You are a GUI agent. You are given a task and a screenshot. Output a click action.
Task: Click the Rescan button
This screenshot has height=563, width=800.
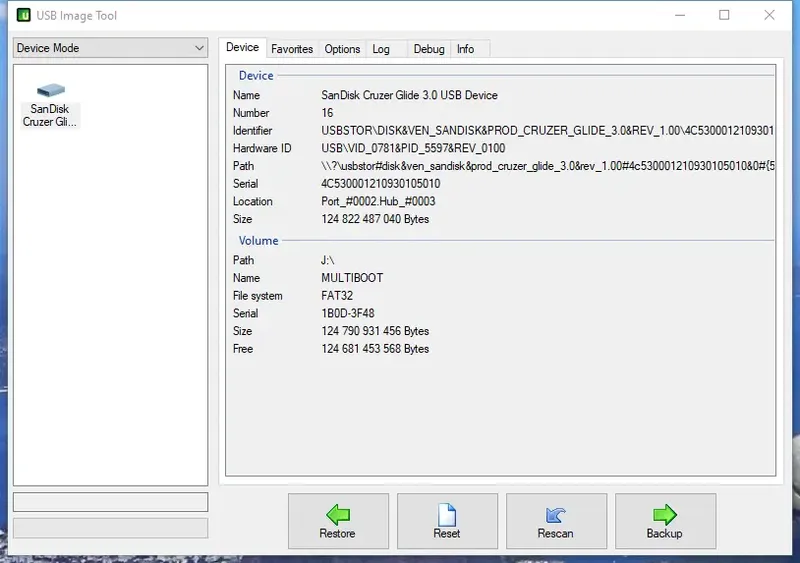click(x=556, y=521)
